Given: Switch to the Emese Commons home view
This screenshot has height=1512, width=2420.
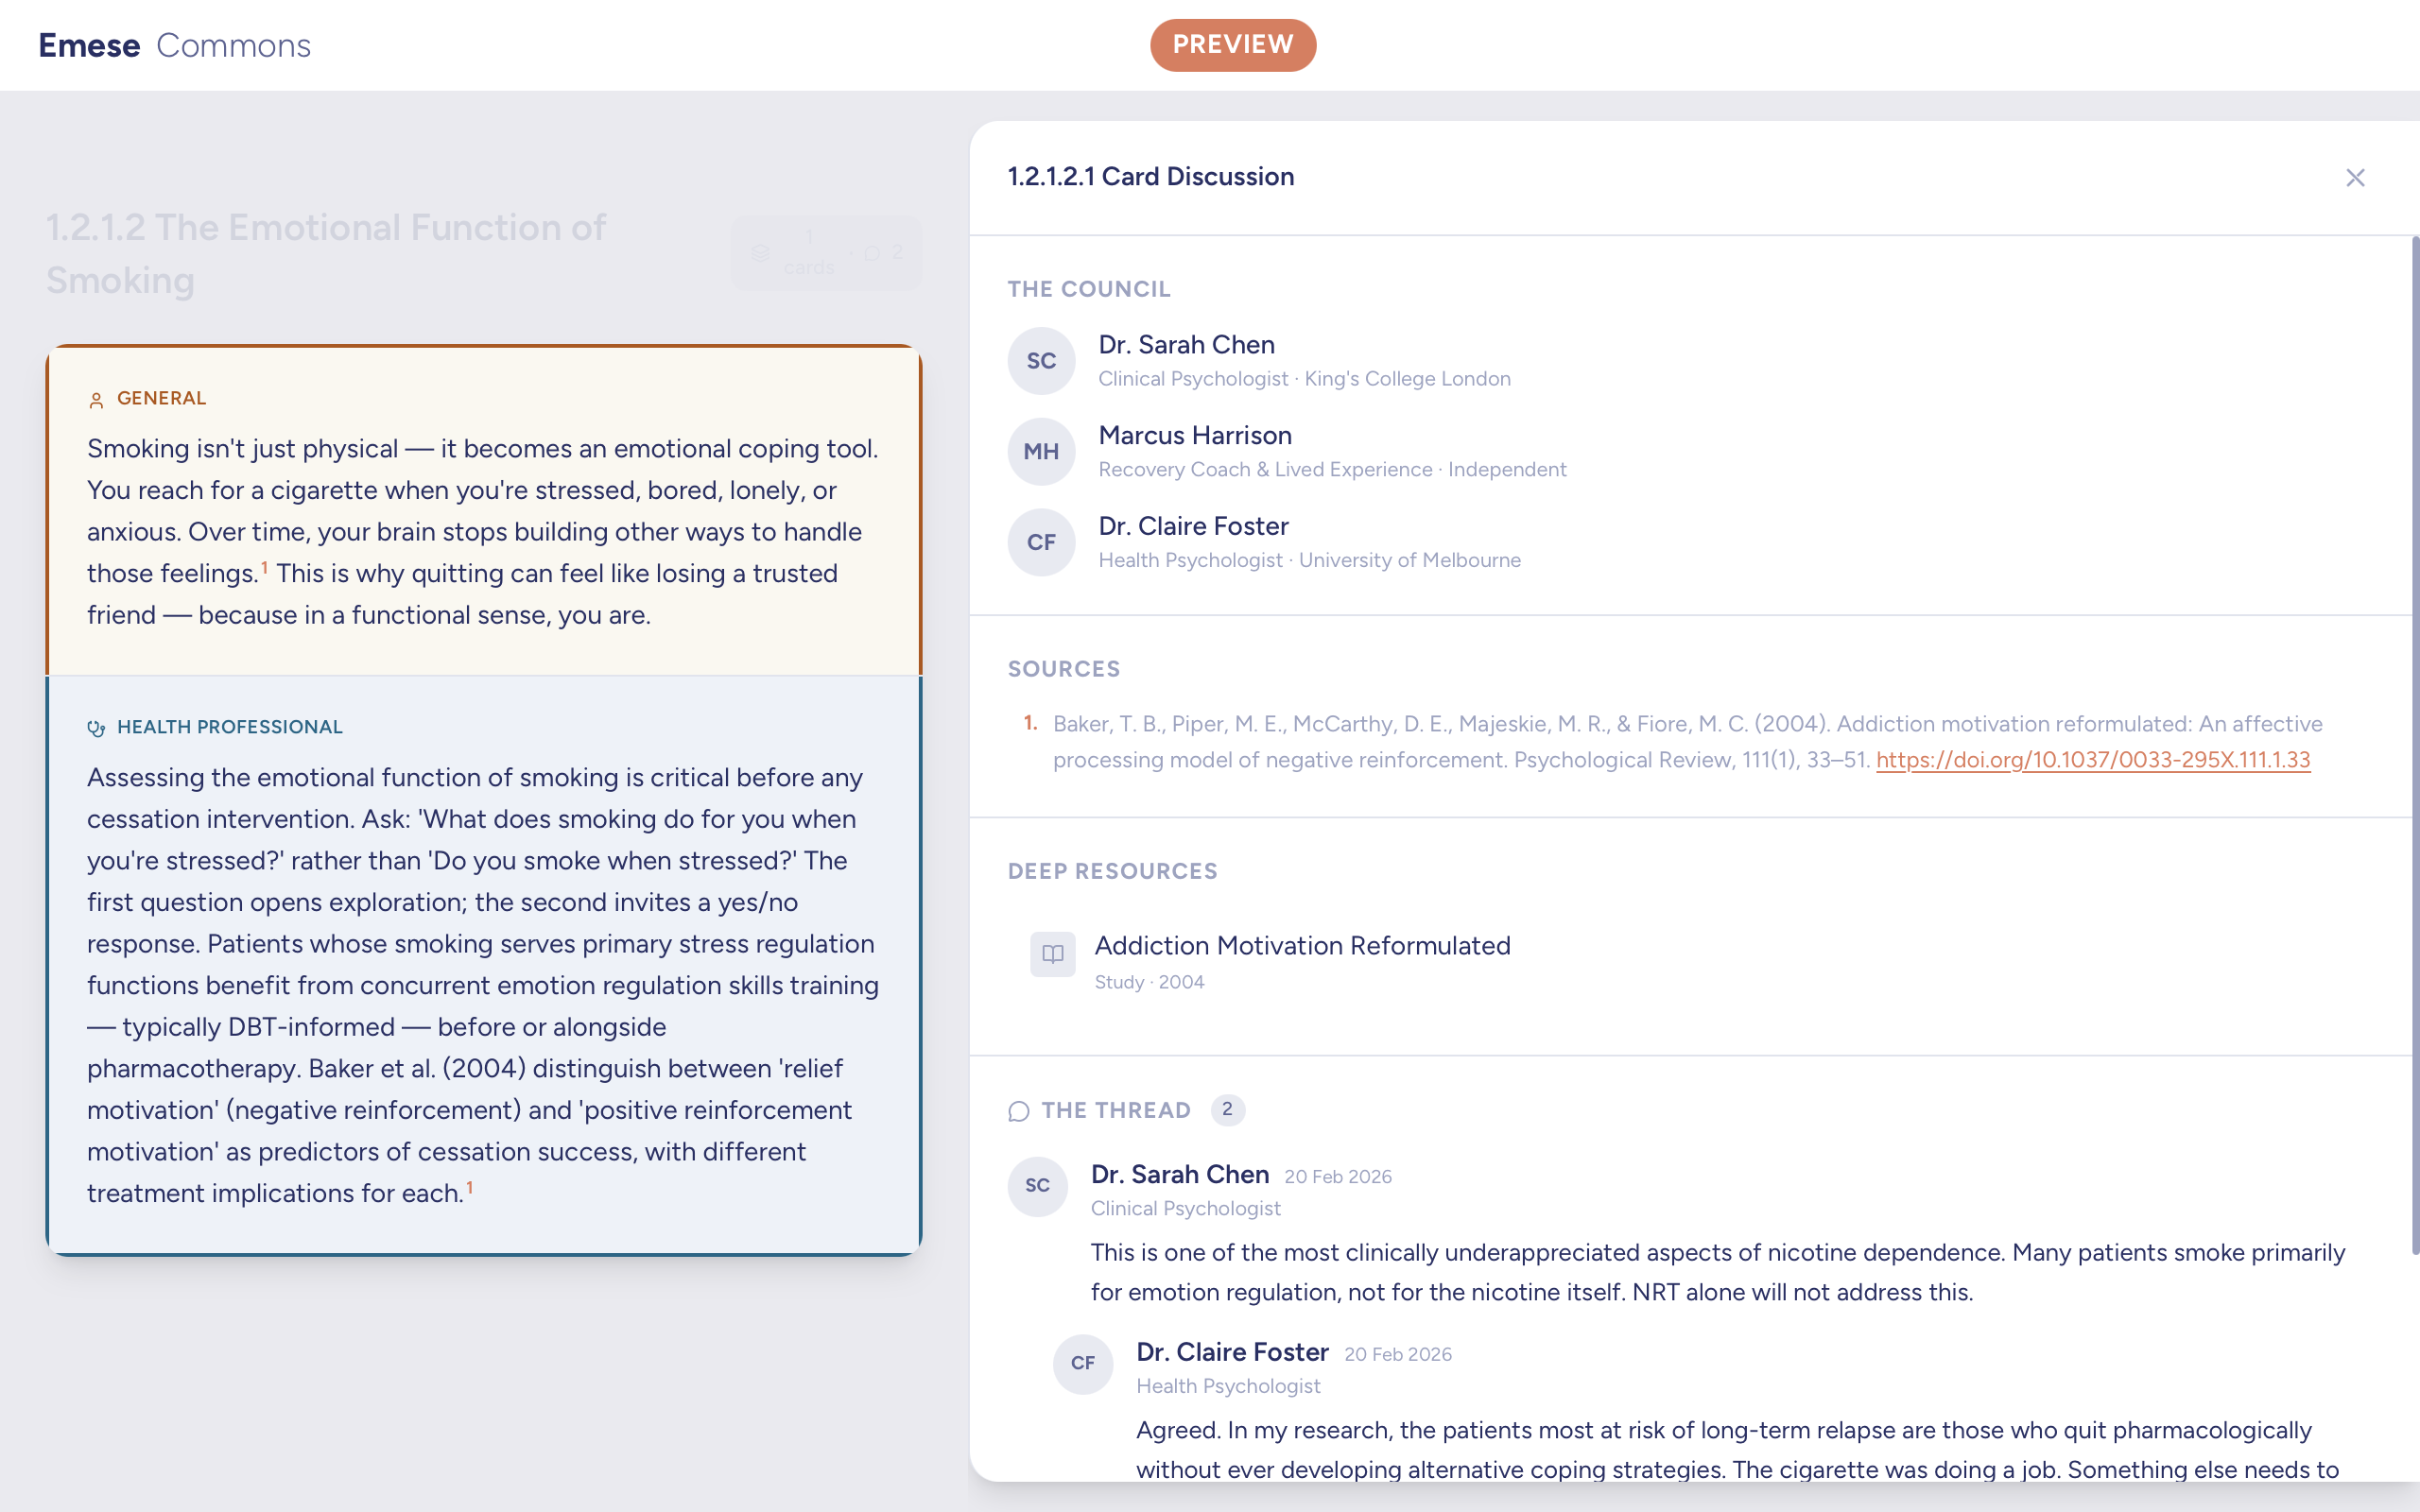Looking at the screenshot, I should coord(175,44).
